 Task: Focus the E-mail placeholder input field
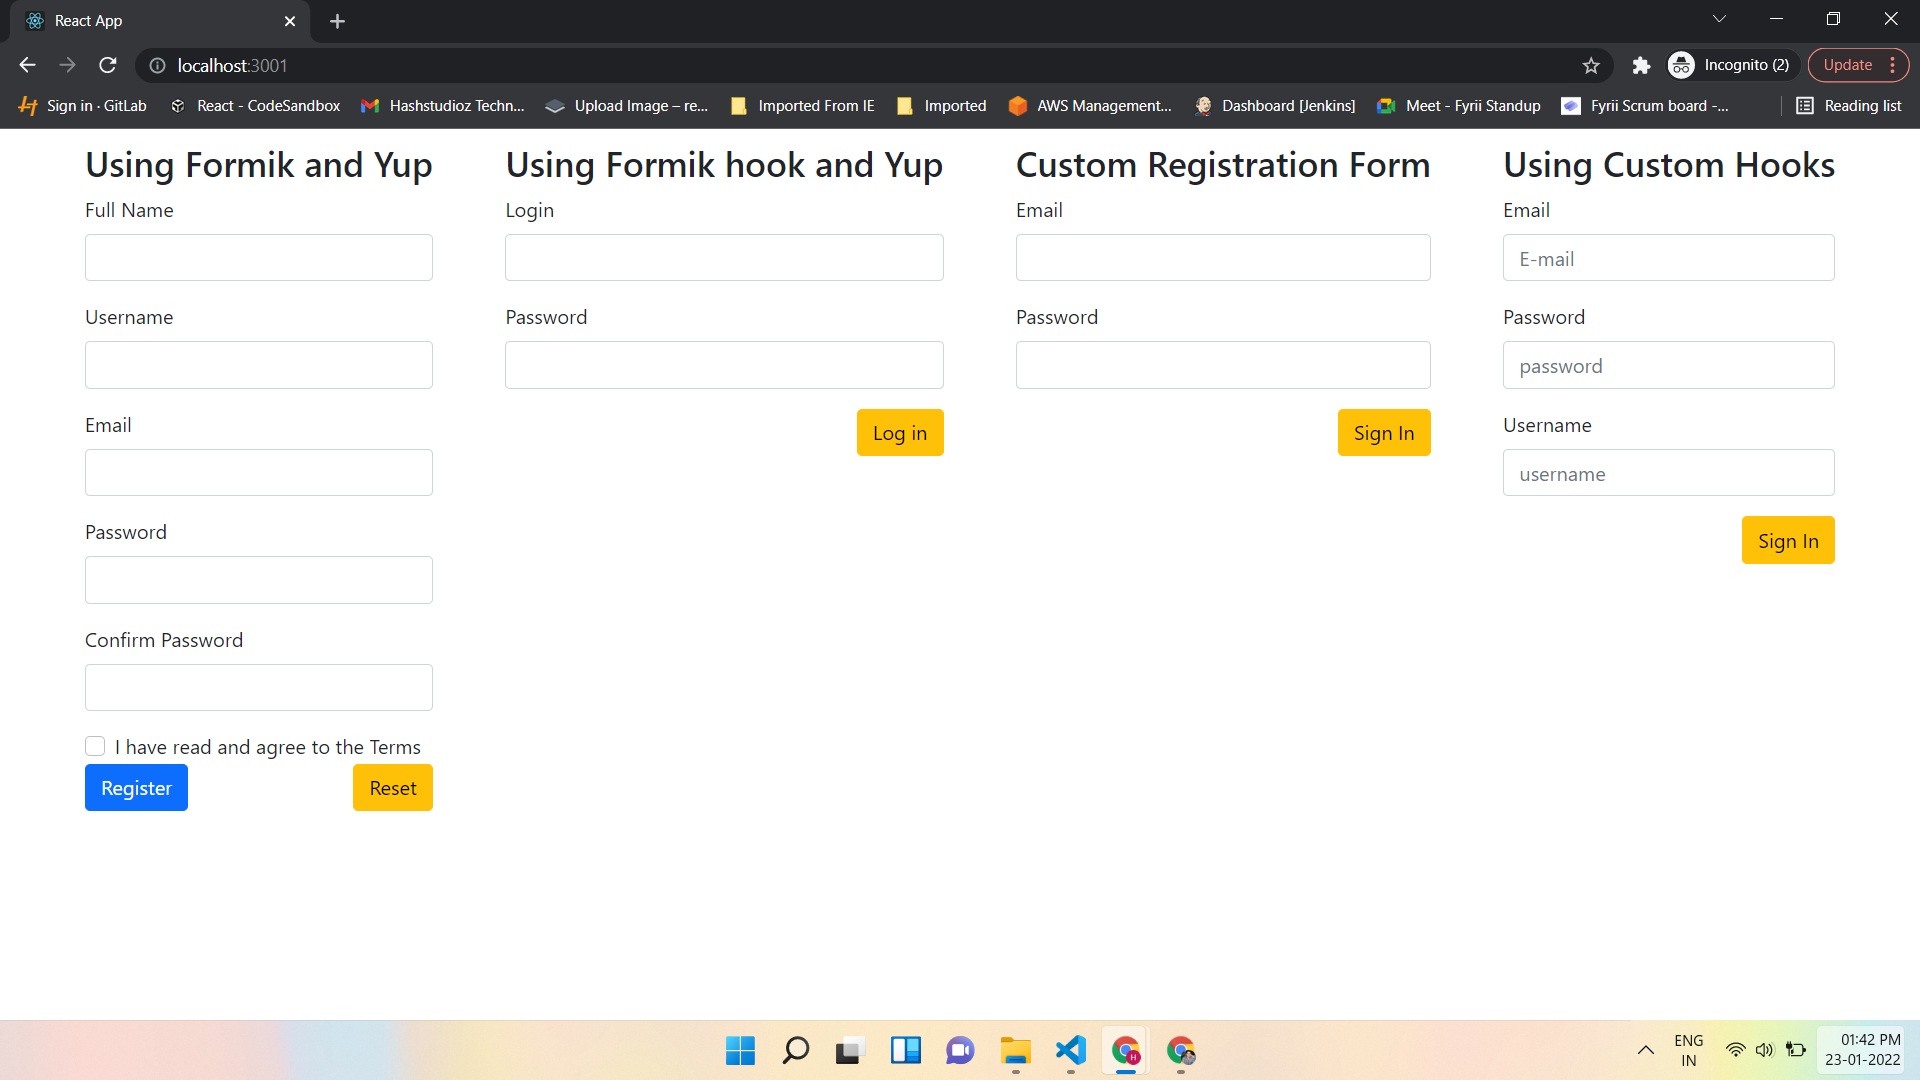point(1668,259)
